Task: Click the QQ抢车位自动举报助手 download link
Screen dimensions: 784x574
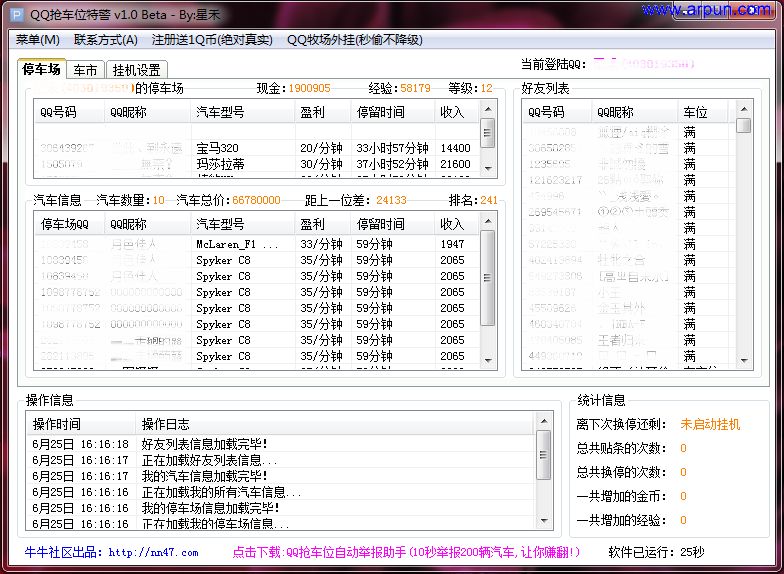Action: [406, 552]
